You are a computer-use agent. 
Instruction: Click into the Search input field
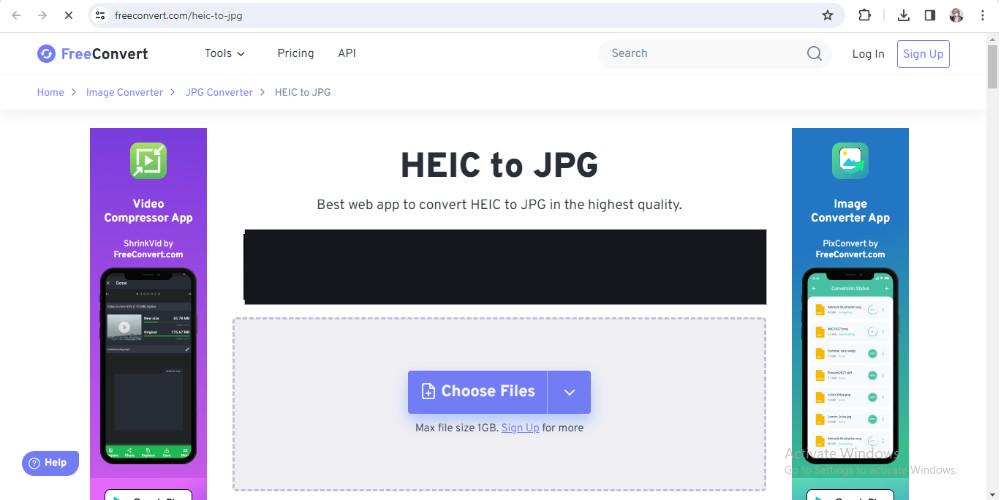[x=700, y=54]
